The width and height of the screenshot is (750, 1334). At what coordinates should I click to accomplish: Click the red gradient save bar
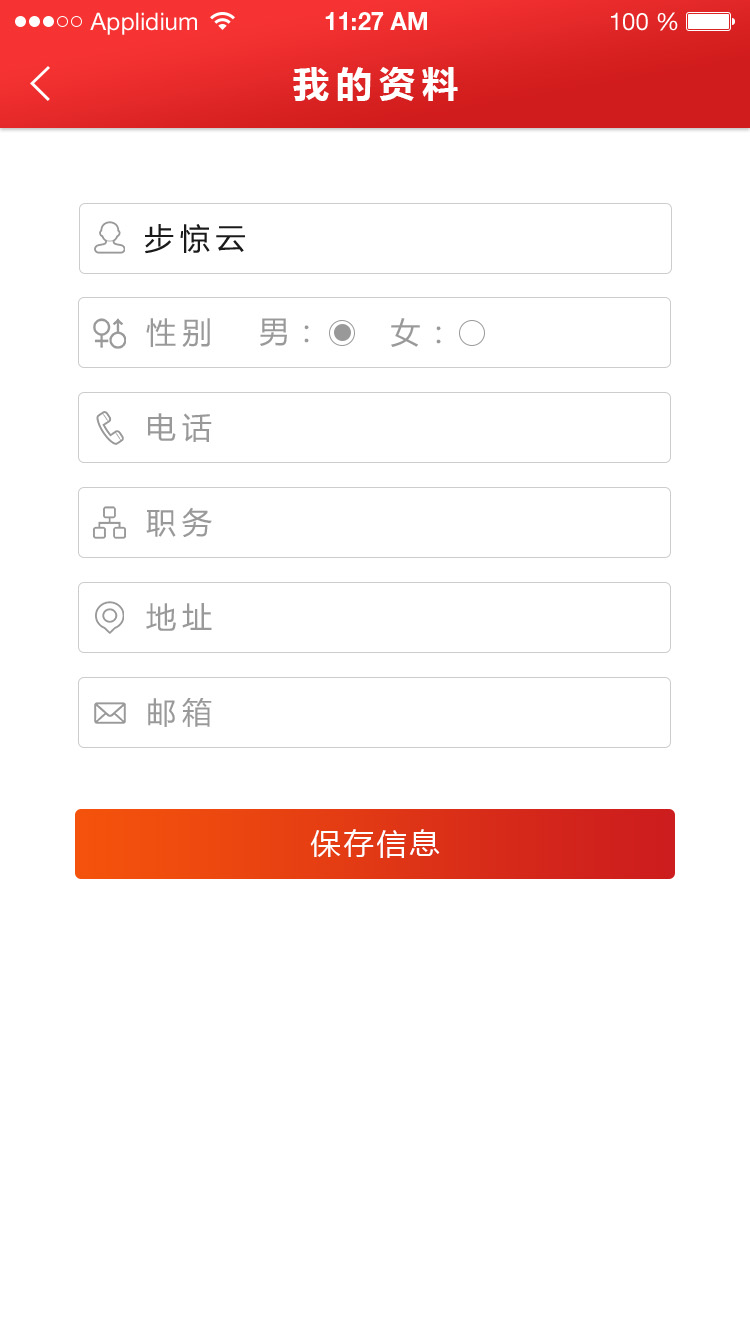point(375,843)
